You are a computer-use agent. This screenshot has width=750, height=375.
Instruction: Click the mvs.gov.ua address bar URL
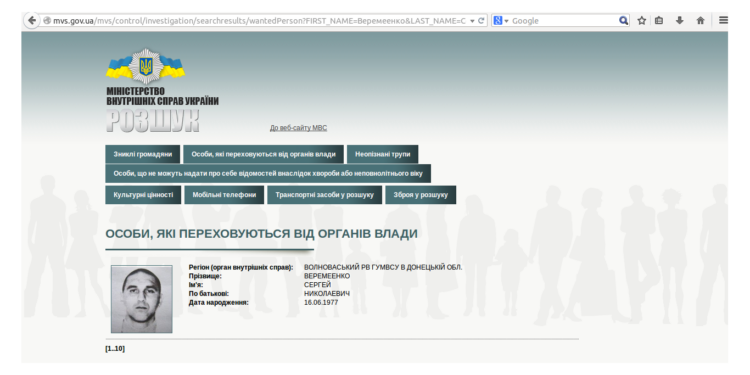(x=259, y=21)
